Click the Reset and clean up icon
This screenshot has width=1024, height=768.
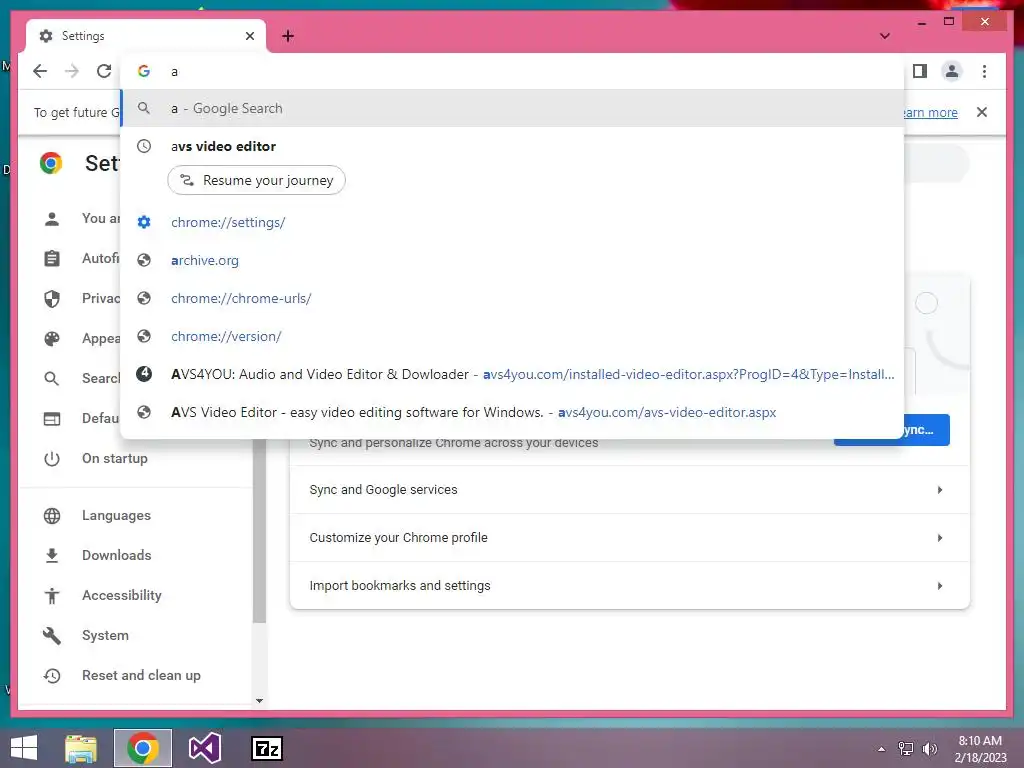click(52, 675)
